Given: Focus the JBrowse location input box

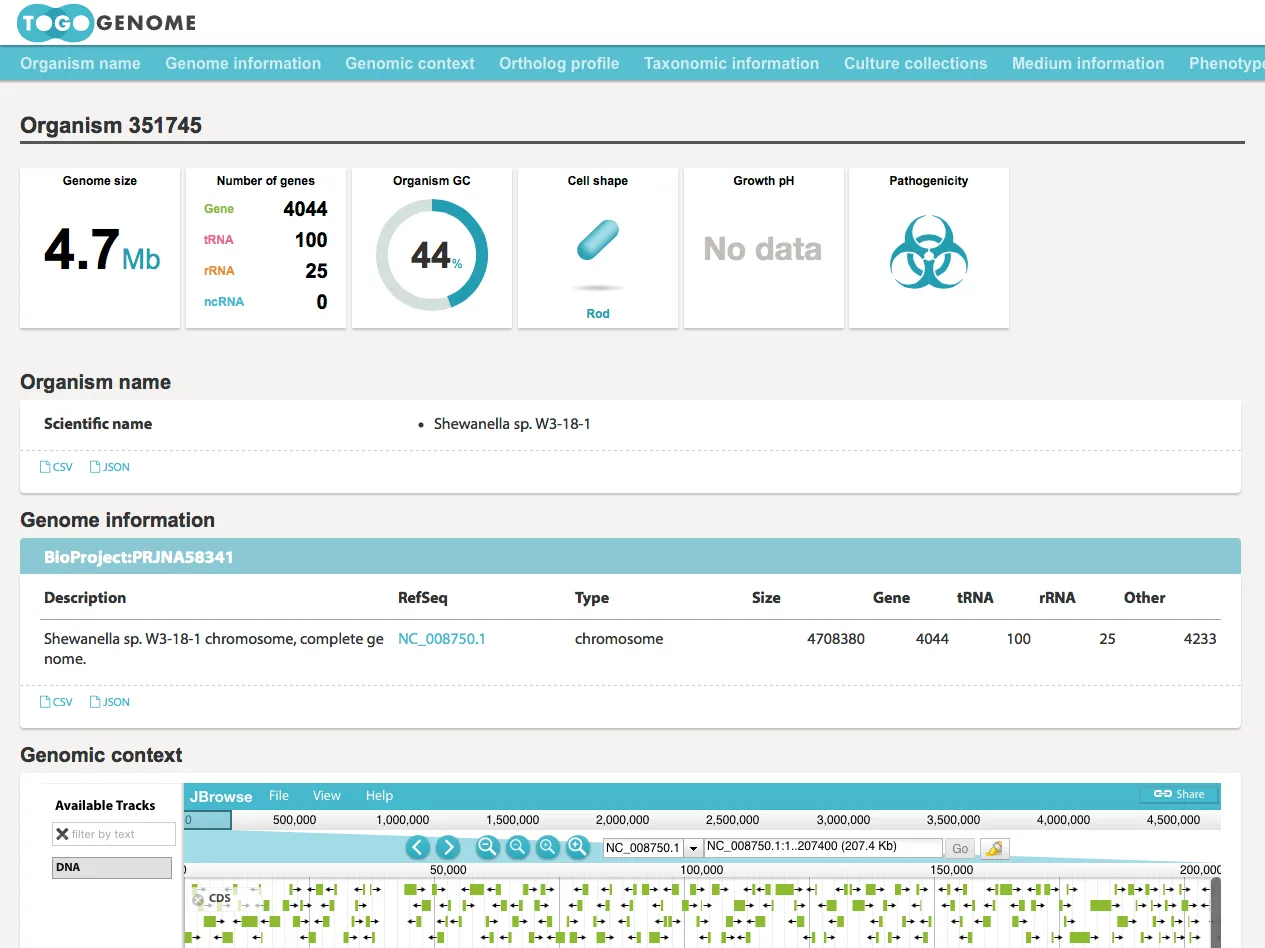Looking at the screenshot, I should point(823,847).
